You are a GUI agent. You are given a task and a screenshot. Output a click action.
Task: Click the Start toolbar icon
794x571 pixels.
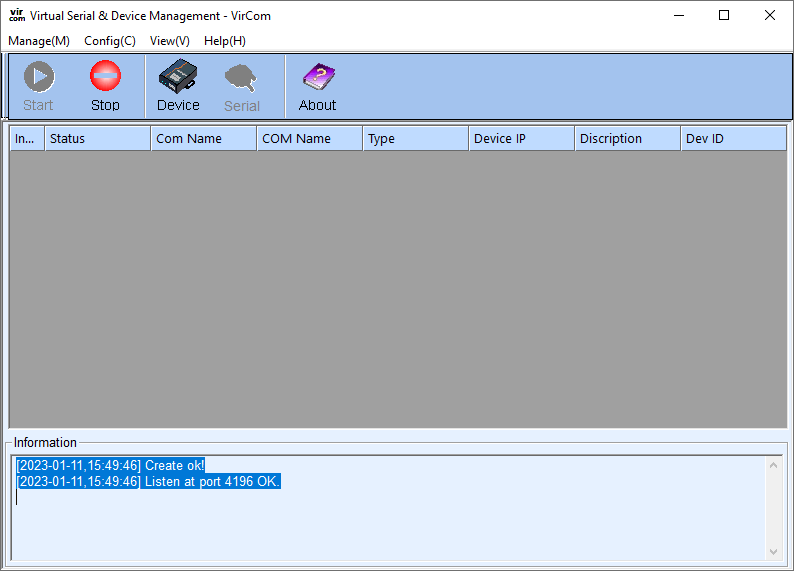pos(38,86)
